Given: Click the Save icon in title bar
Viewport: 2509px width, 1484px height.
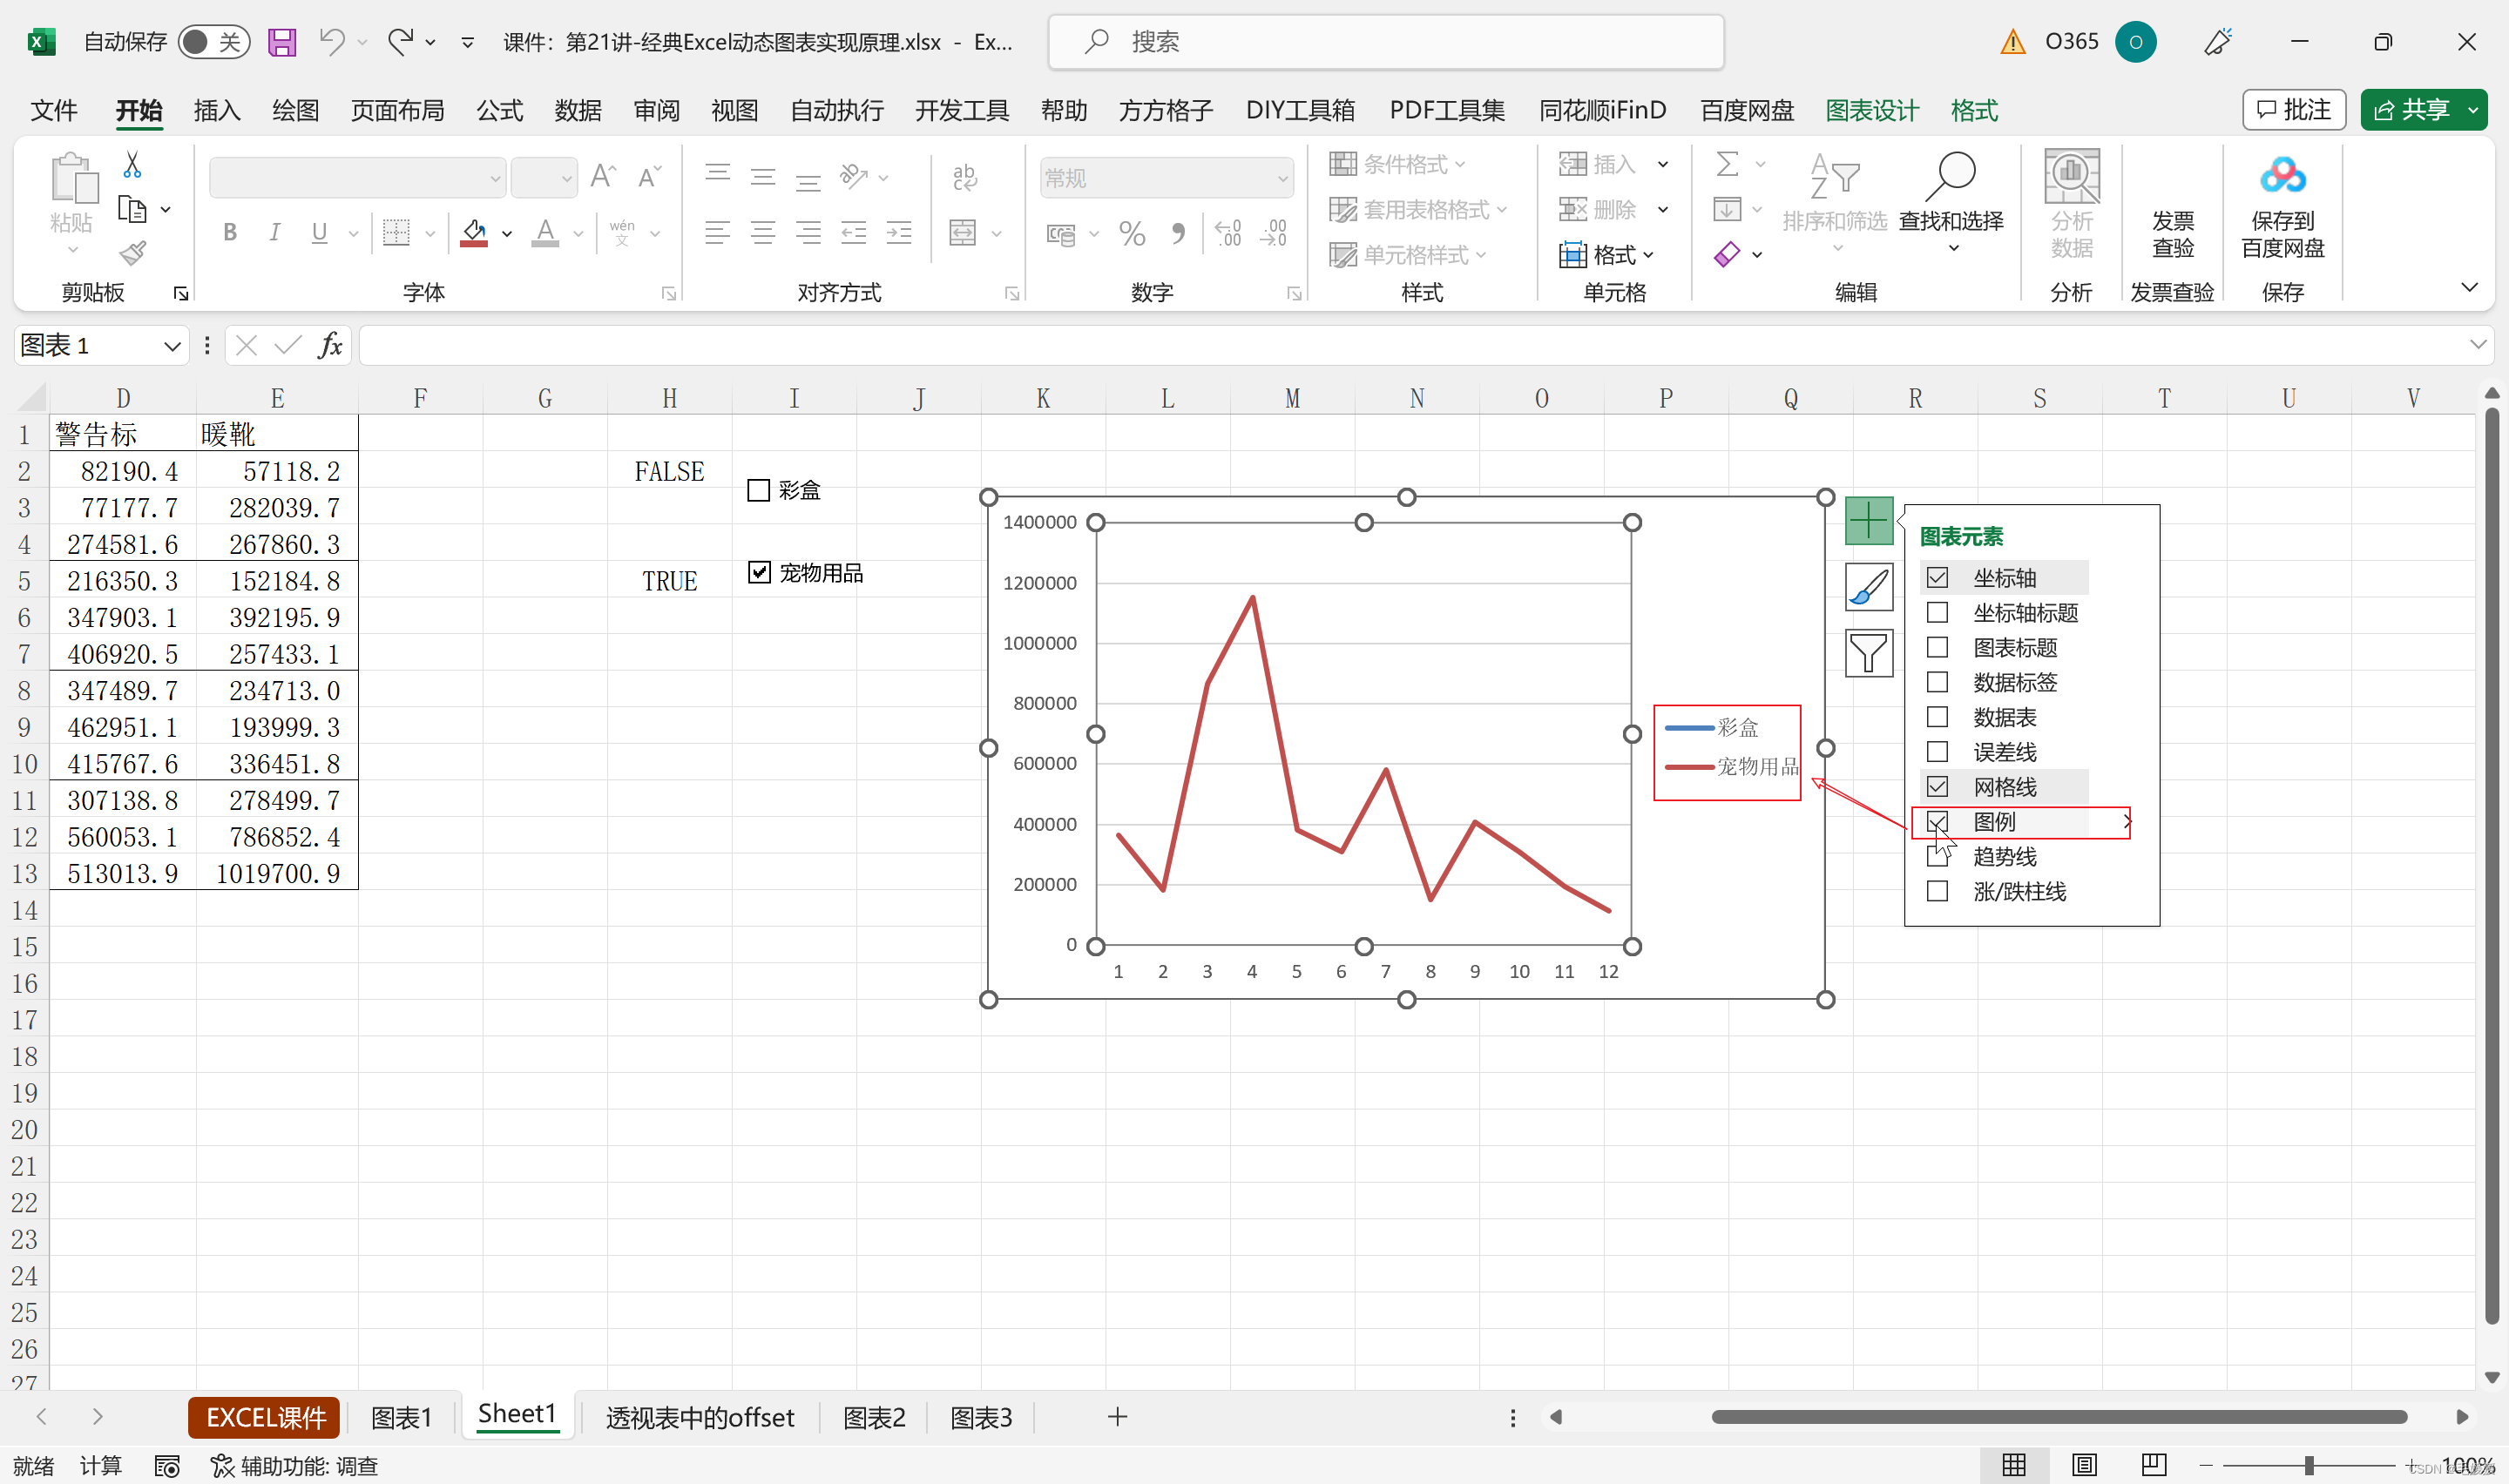Looking at the screenshot, I should tap(282, 42).
